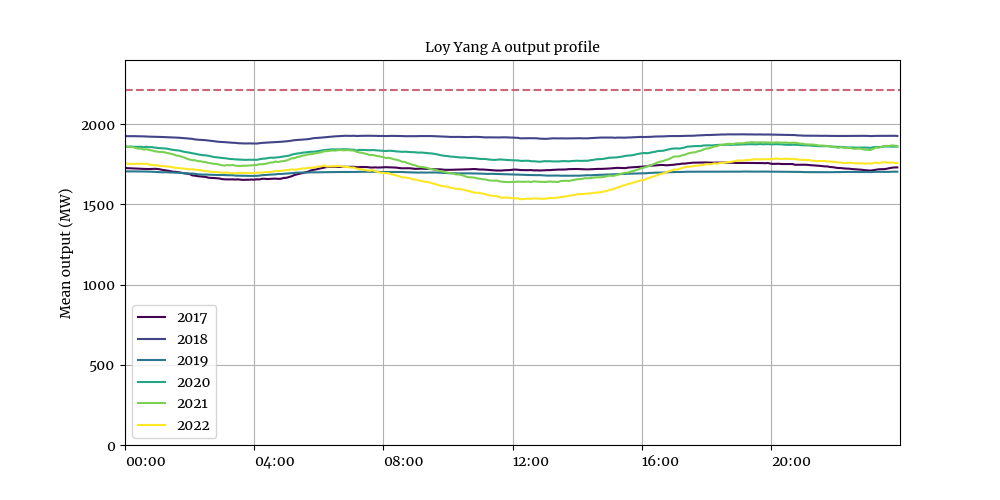Viewport: 1000px width, 500px height.
Task: Click the teal-blue 2019 legend line
Action: [x=152, y=360]
